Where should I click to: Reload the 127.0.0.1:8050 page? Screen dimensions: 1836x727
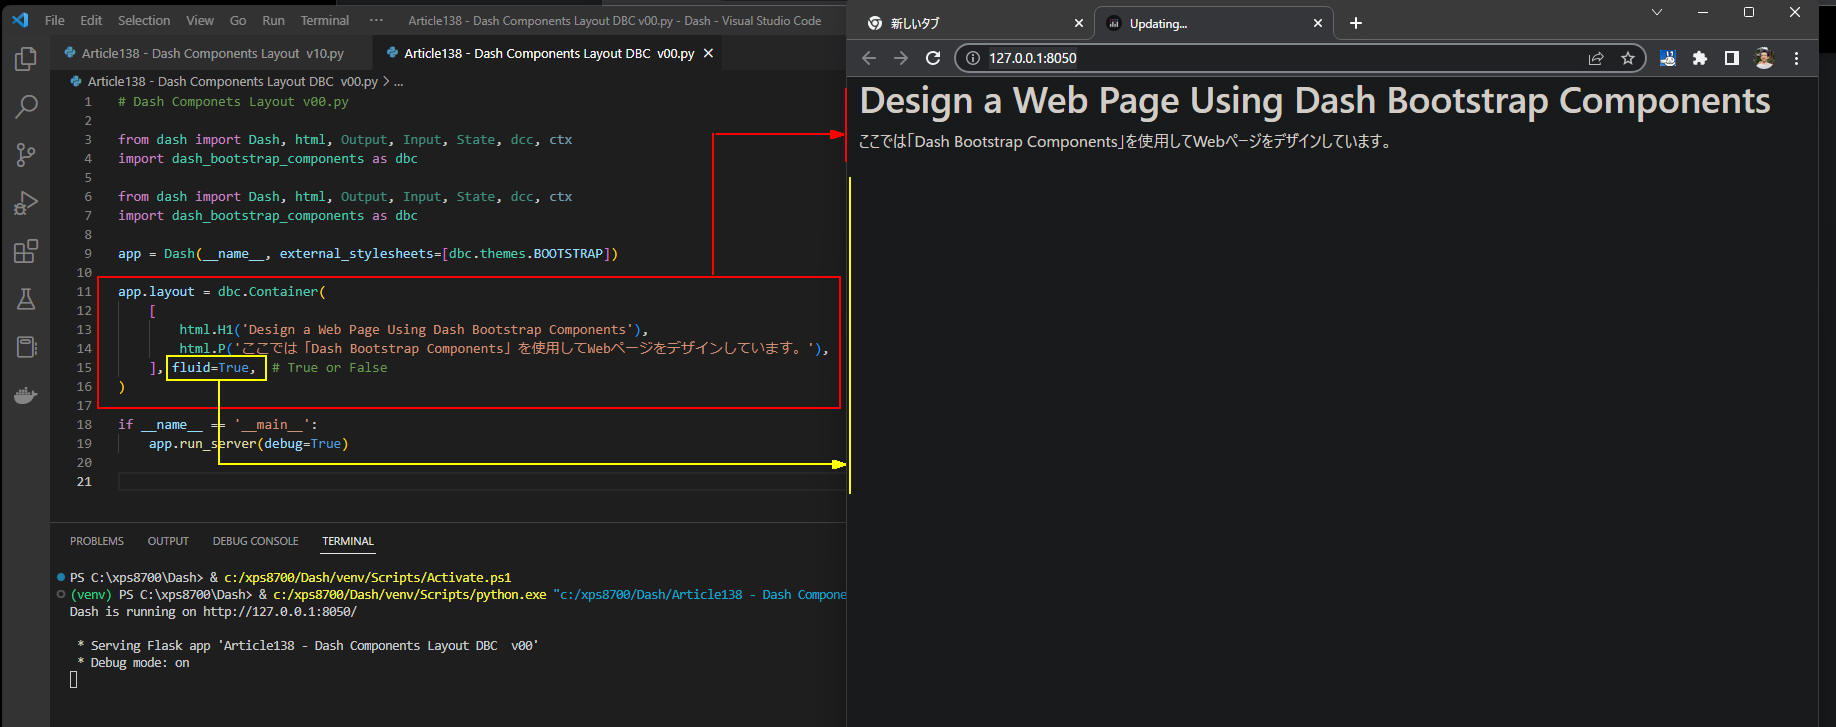(933, 58)
